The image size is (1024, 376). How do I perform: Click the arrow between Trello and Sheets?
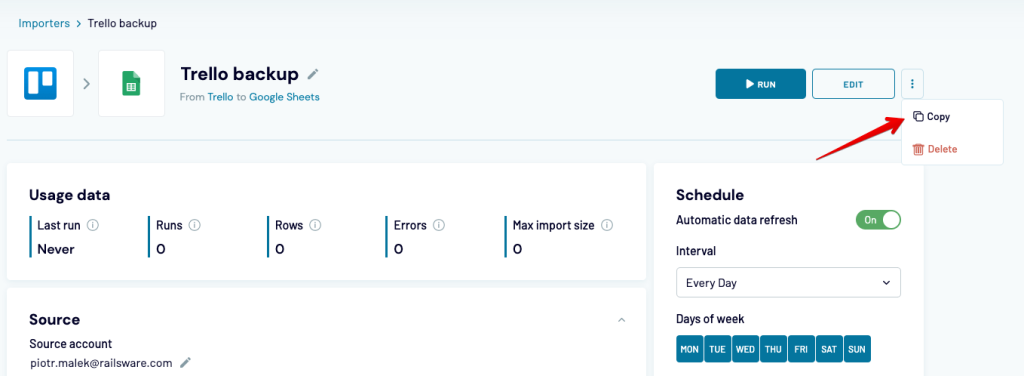86,84
